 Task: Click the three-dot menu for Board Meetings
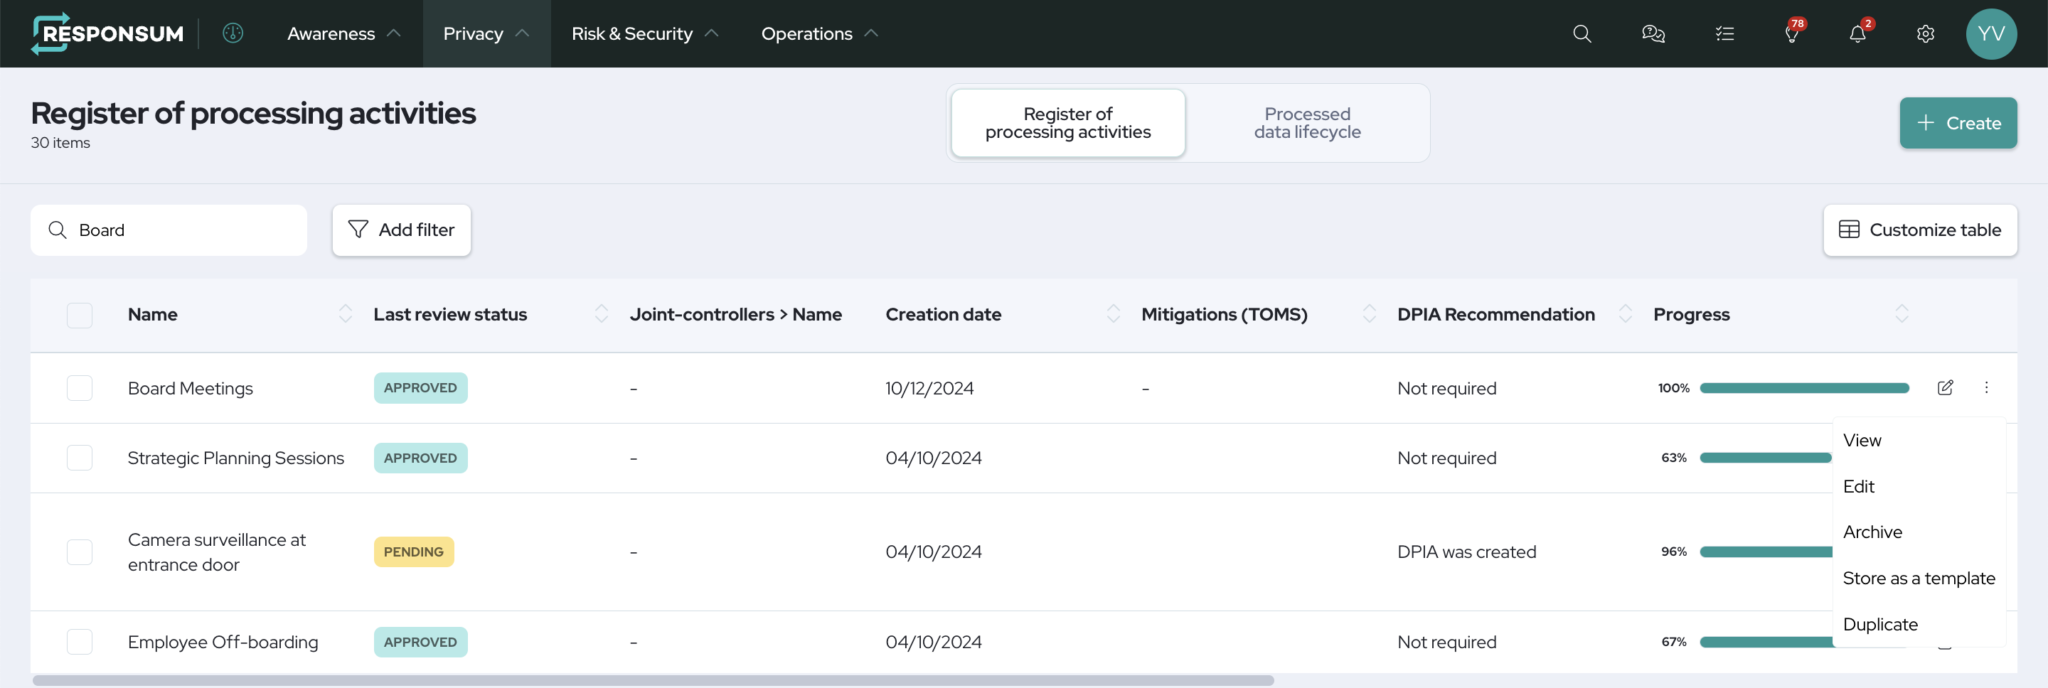pos(1986,388)
